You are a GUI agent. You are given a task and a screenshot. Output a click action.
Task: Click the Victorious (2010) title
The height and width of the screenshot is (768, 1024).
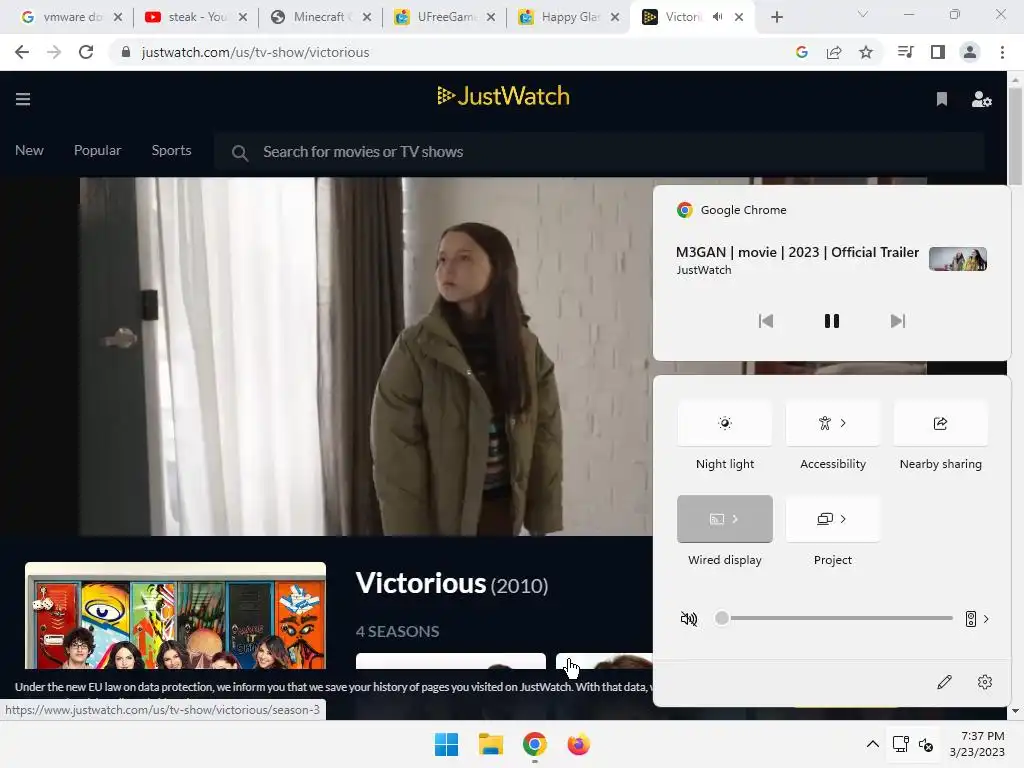point(452,583)
